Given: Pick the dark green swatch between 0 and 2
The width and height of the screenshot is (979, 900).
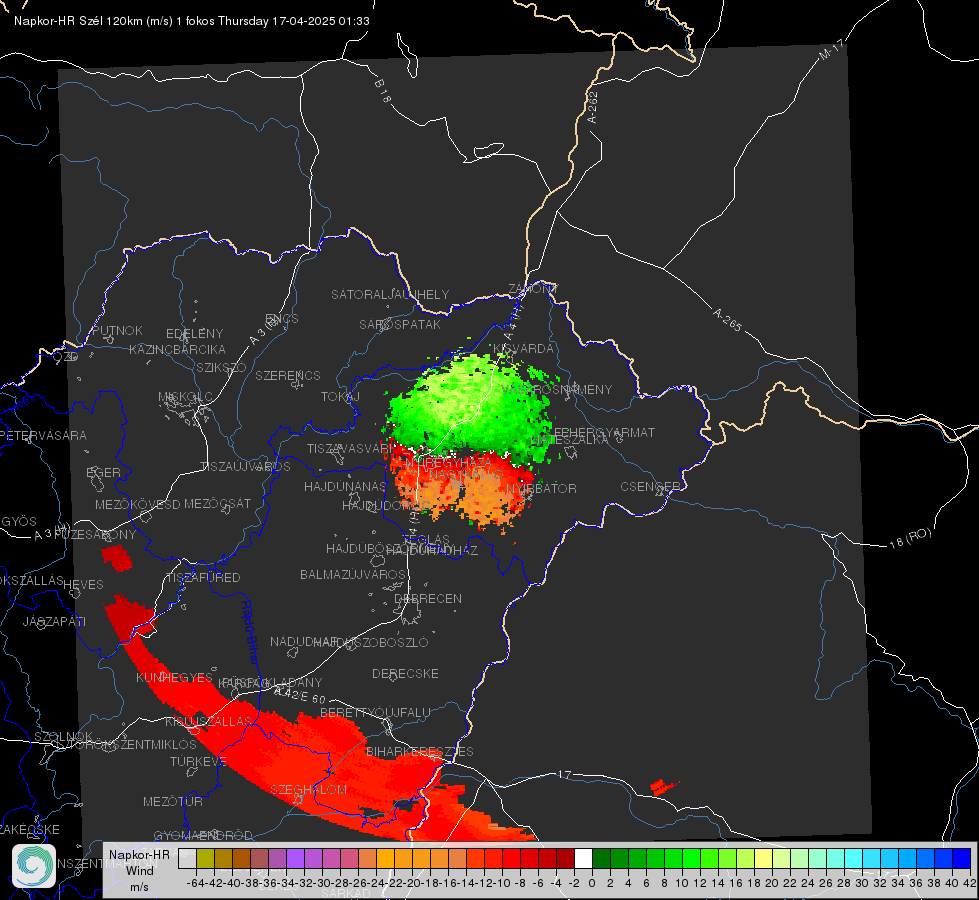Looking at the screenshot, I should pos(601,859).
